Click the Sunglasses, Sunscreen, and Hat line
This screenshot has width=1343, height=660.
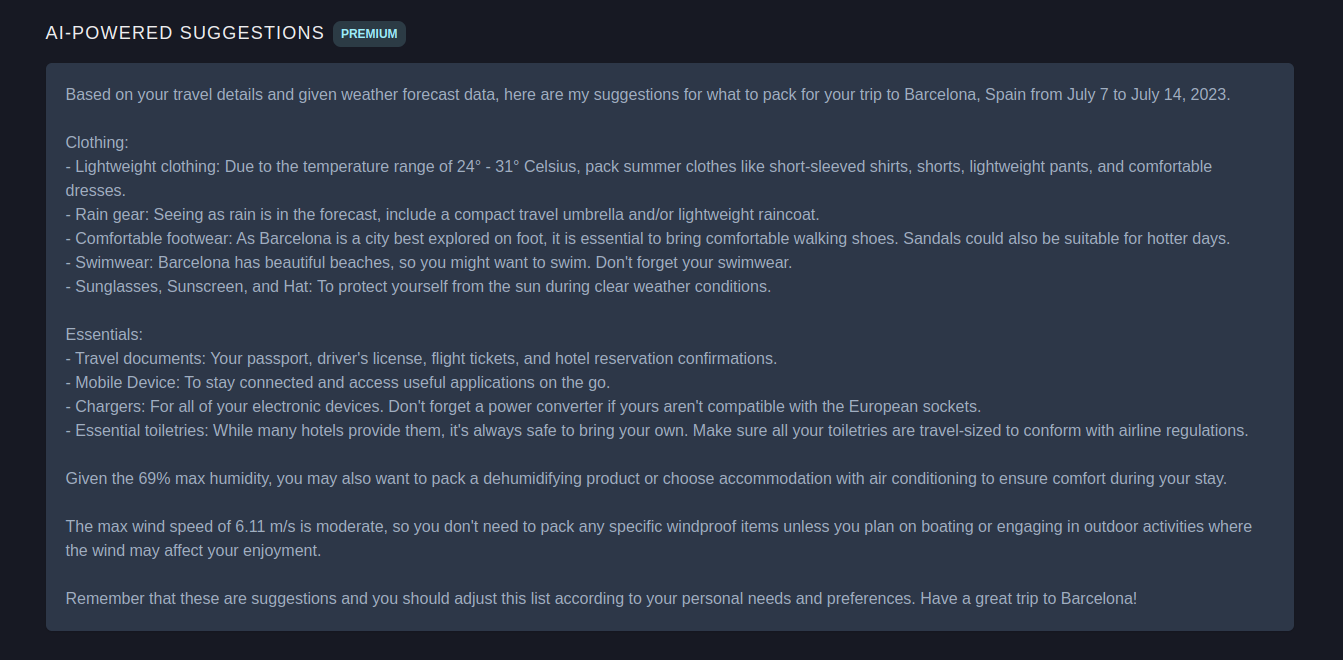[x=419, y=287]
